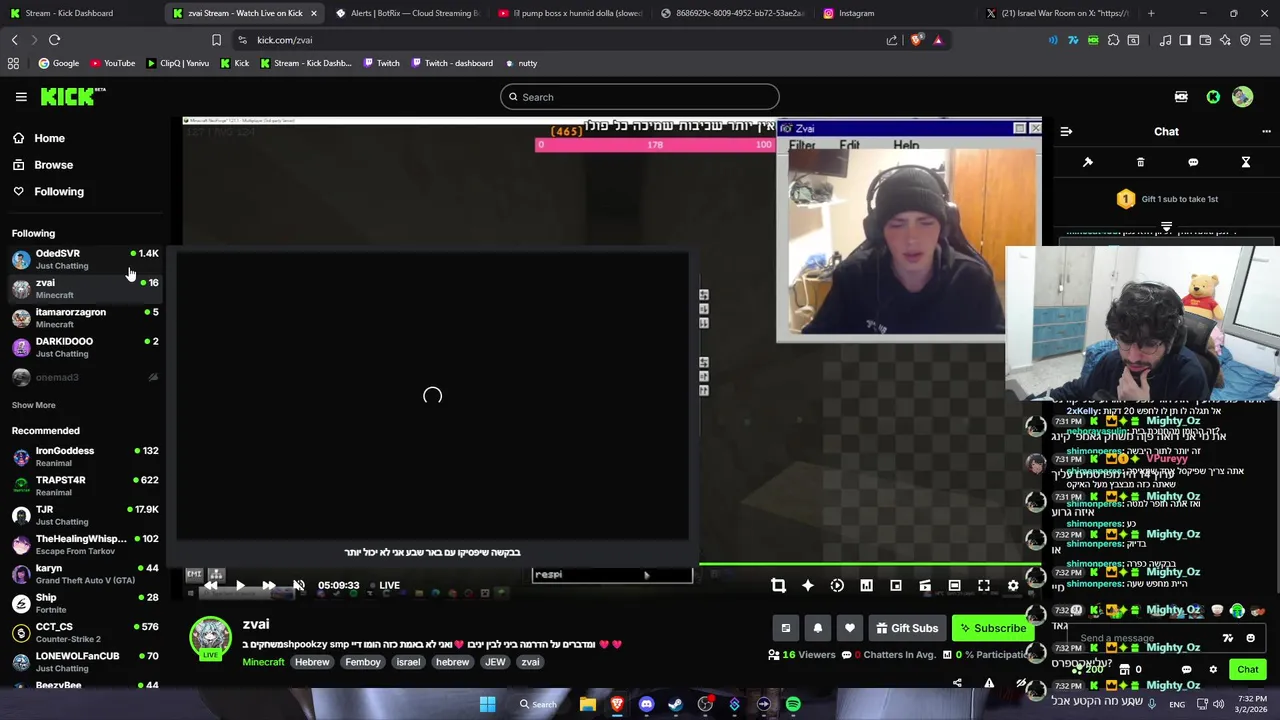Click the play button in the player
Screen dimensions: 1280x720
(240, 586)
